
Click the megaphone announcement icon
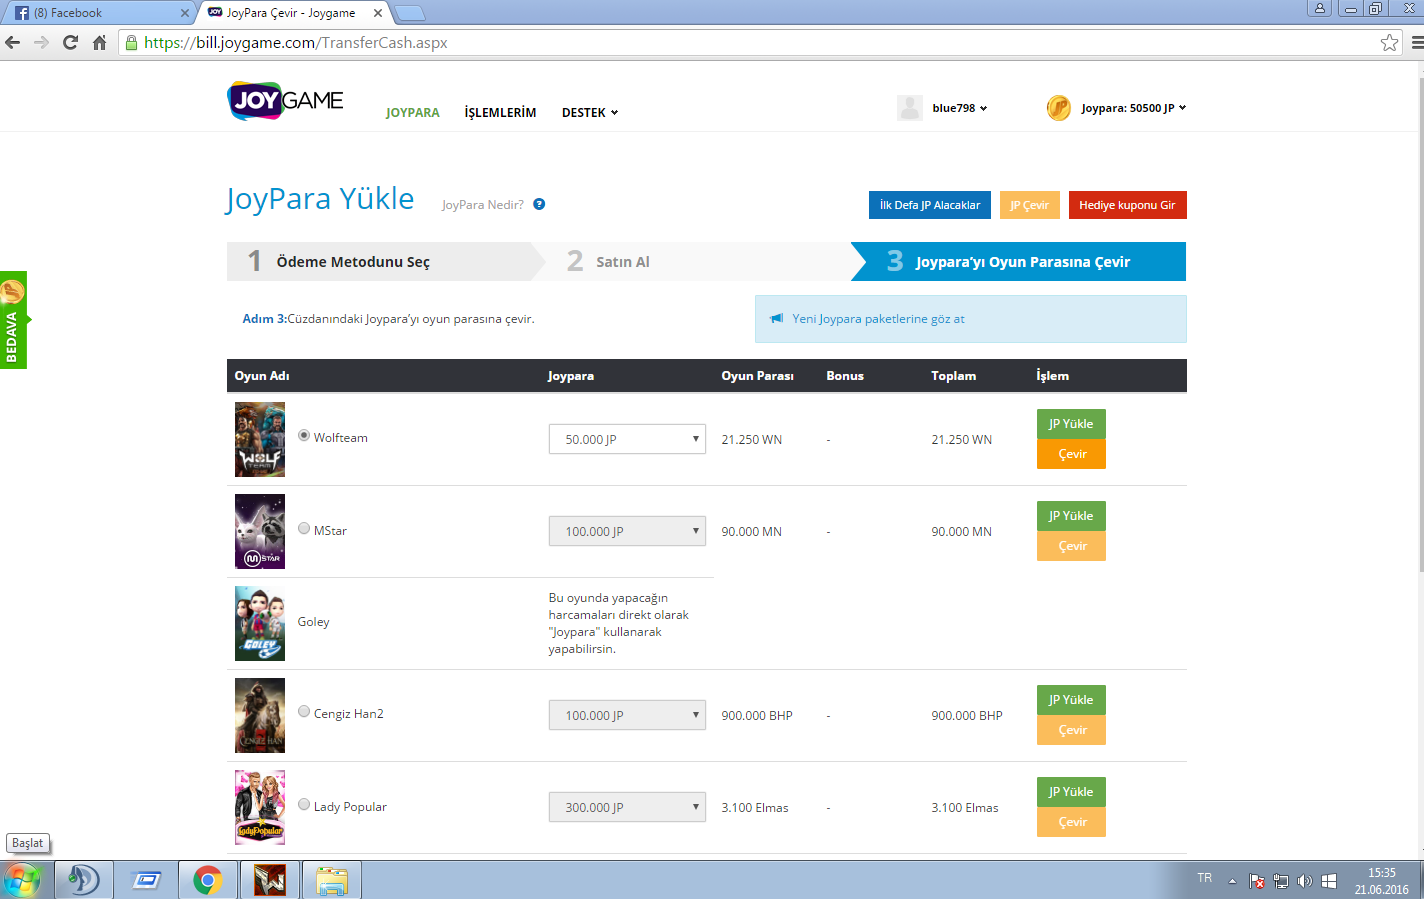pos(776,318)
